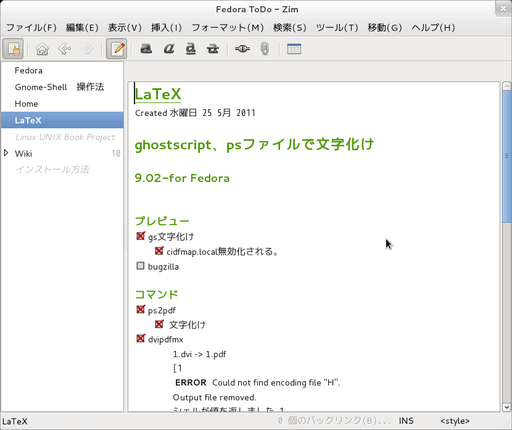Click INS indicator in status bar
The height and width of the screenshot is (430, 512).
point(406,421)
